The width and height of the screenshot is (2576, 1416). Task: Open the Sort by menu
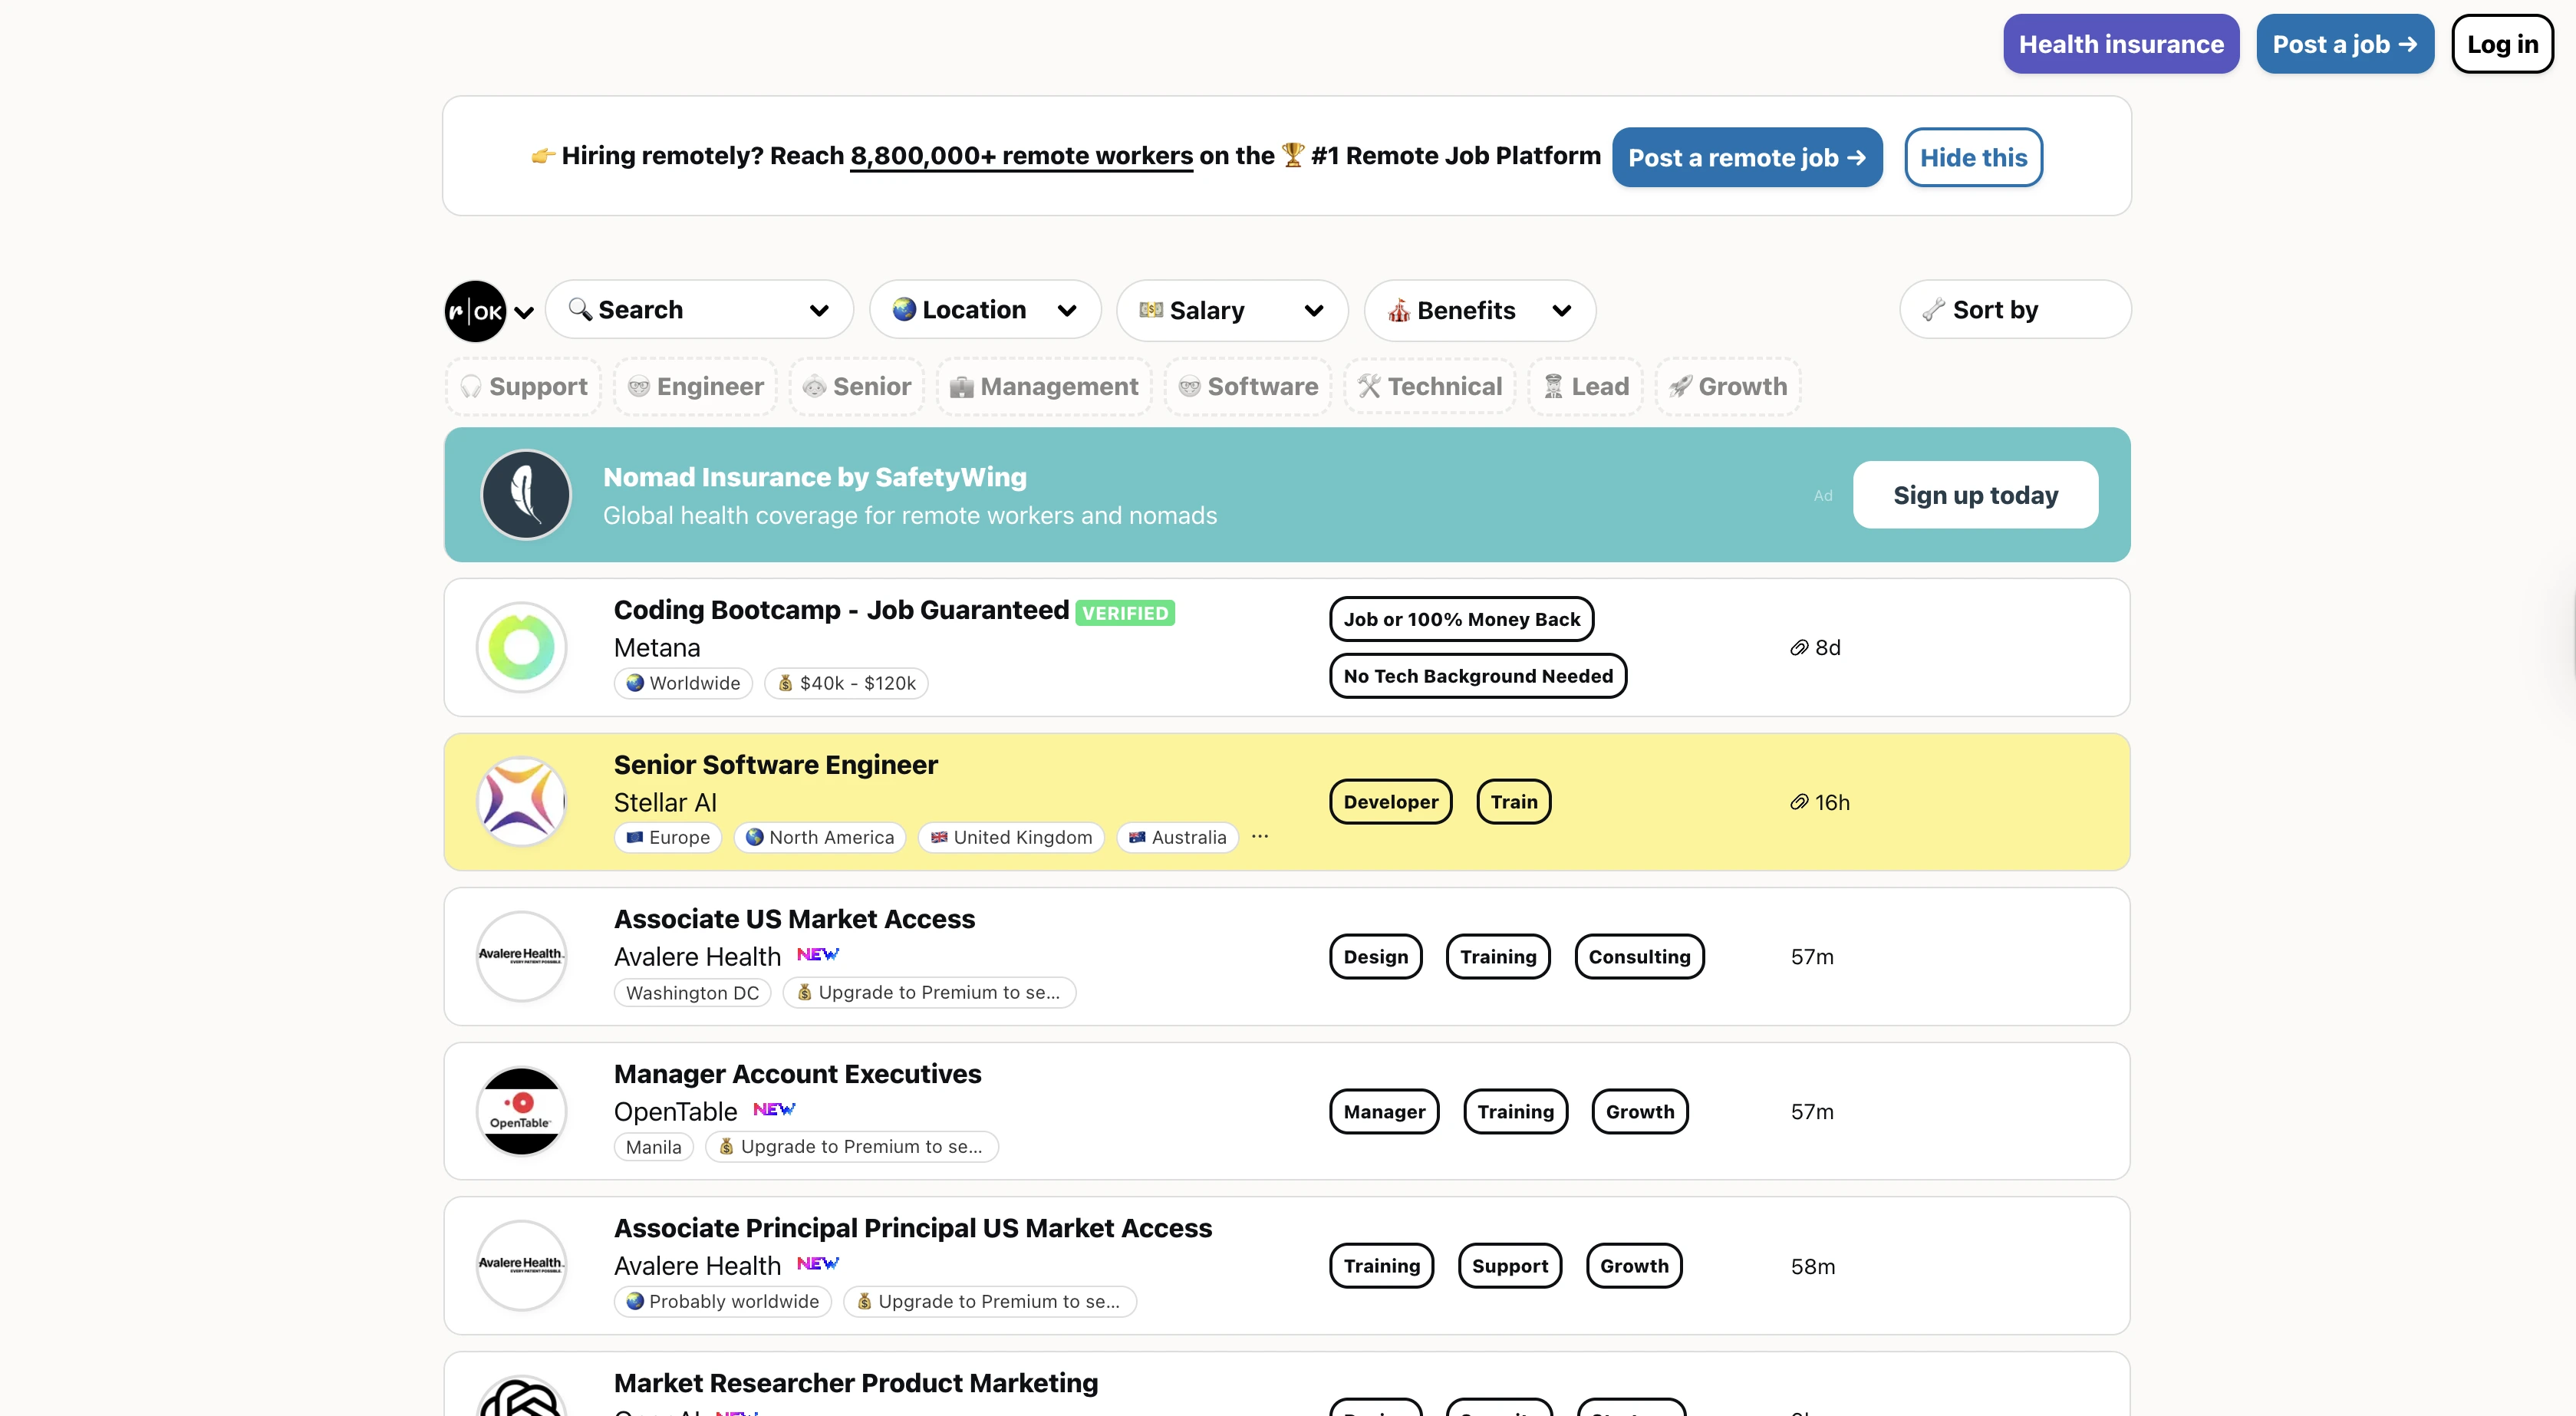click(2014, 310)
